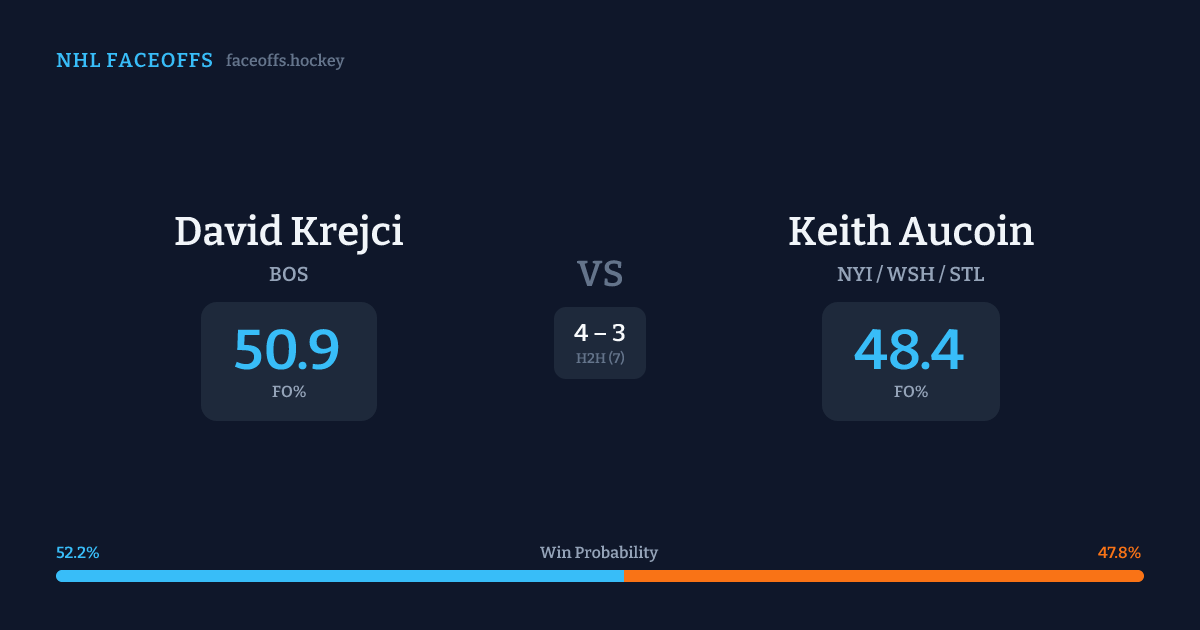Click the blue segment of probability bar
Screen dimensions: 1200x630
pyautogui.click(x=340, y=576)
